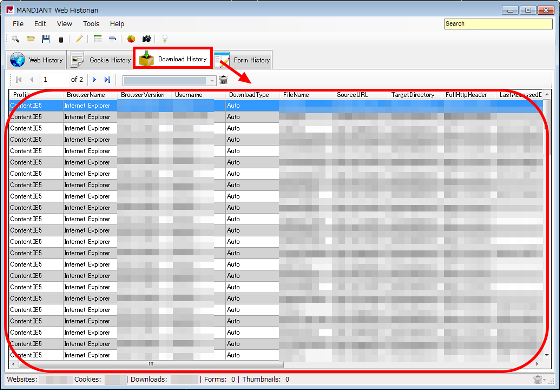This screenshot has height=390, width=560.
Task: Sort by the Username column header
Action: point(199,95)
